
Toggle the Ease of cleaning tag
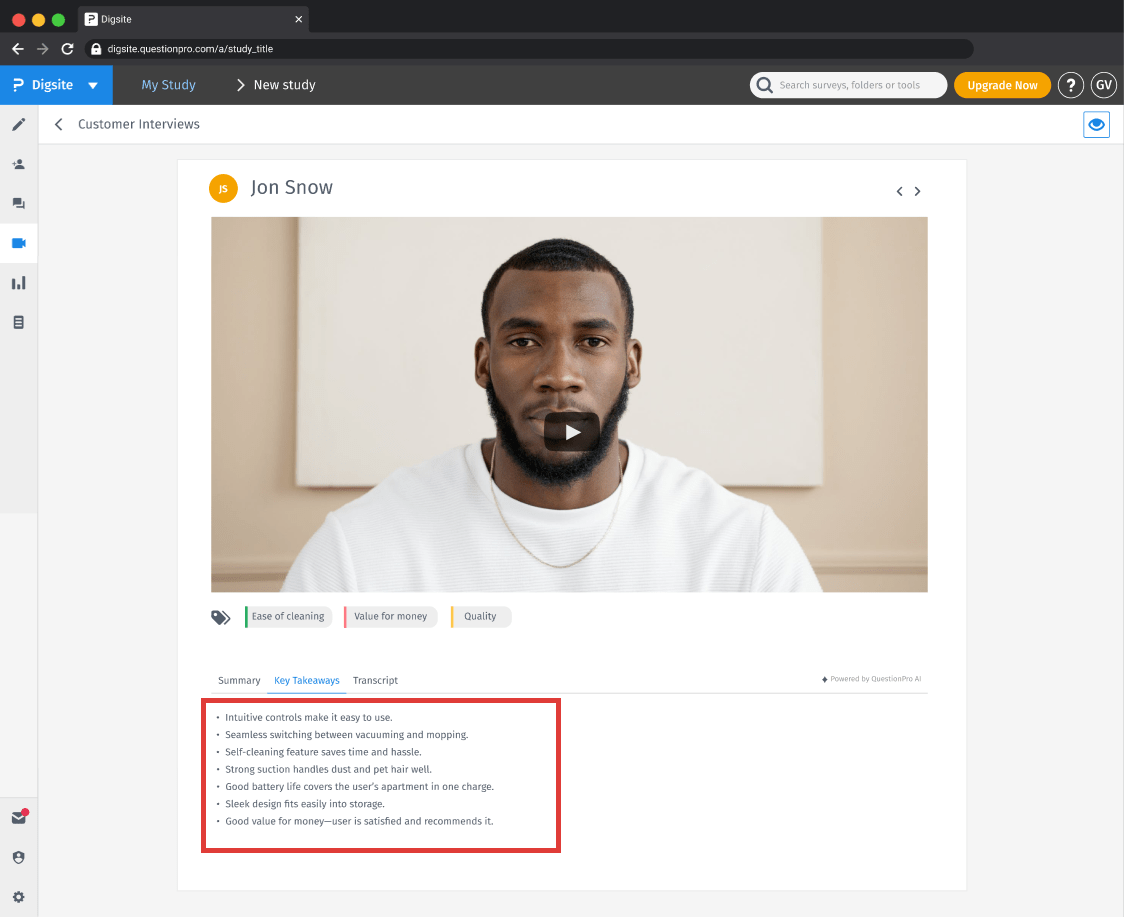coord(288,617)
